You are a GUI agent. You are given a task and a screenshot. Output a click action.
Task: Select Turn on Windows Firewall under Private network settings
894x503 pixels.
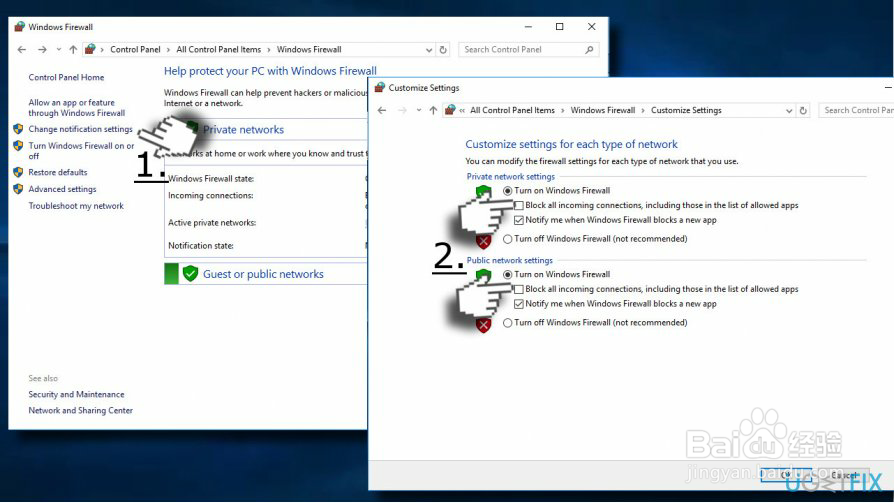[x=507, y=191]
